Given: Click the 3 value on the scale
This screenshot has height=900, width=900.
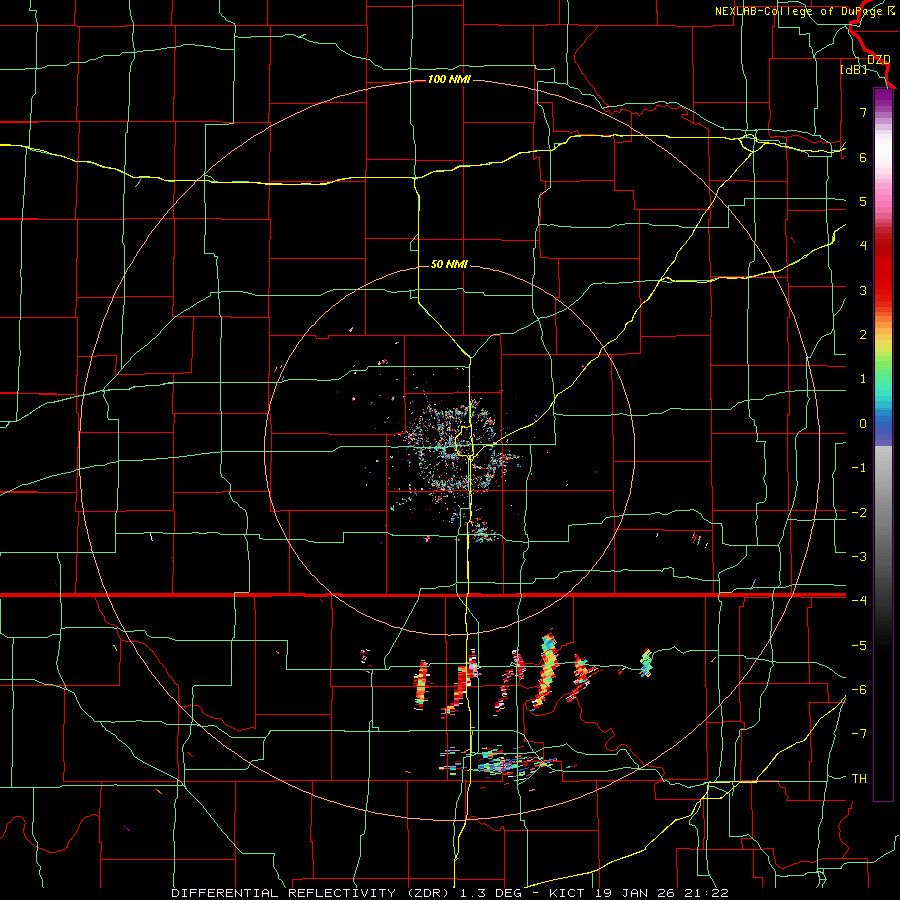Looking at the screenshot, I should click(x=863, y=290).
